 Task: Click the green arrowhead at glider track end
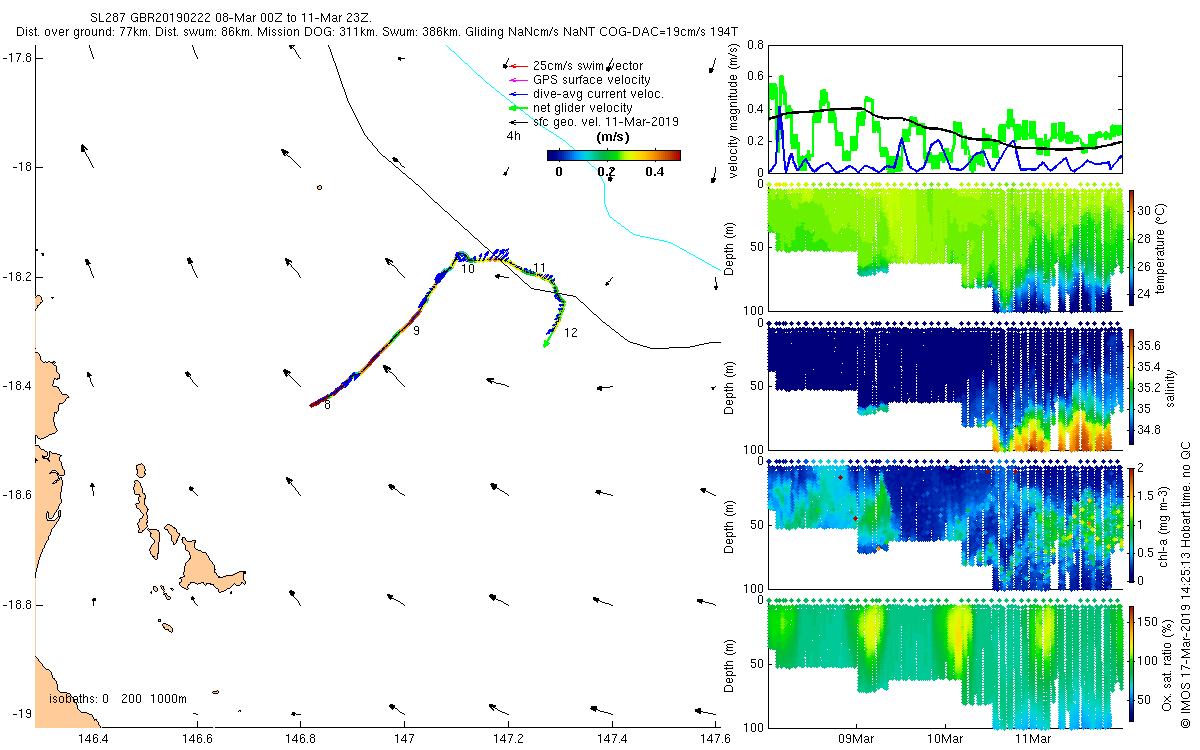pyautogui.click(x=546, y=344)
